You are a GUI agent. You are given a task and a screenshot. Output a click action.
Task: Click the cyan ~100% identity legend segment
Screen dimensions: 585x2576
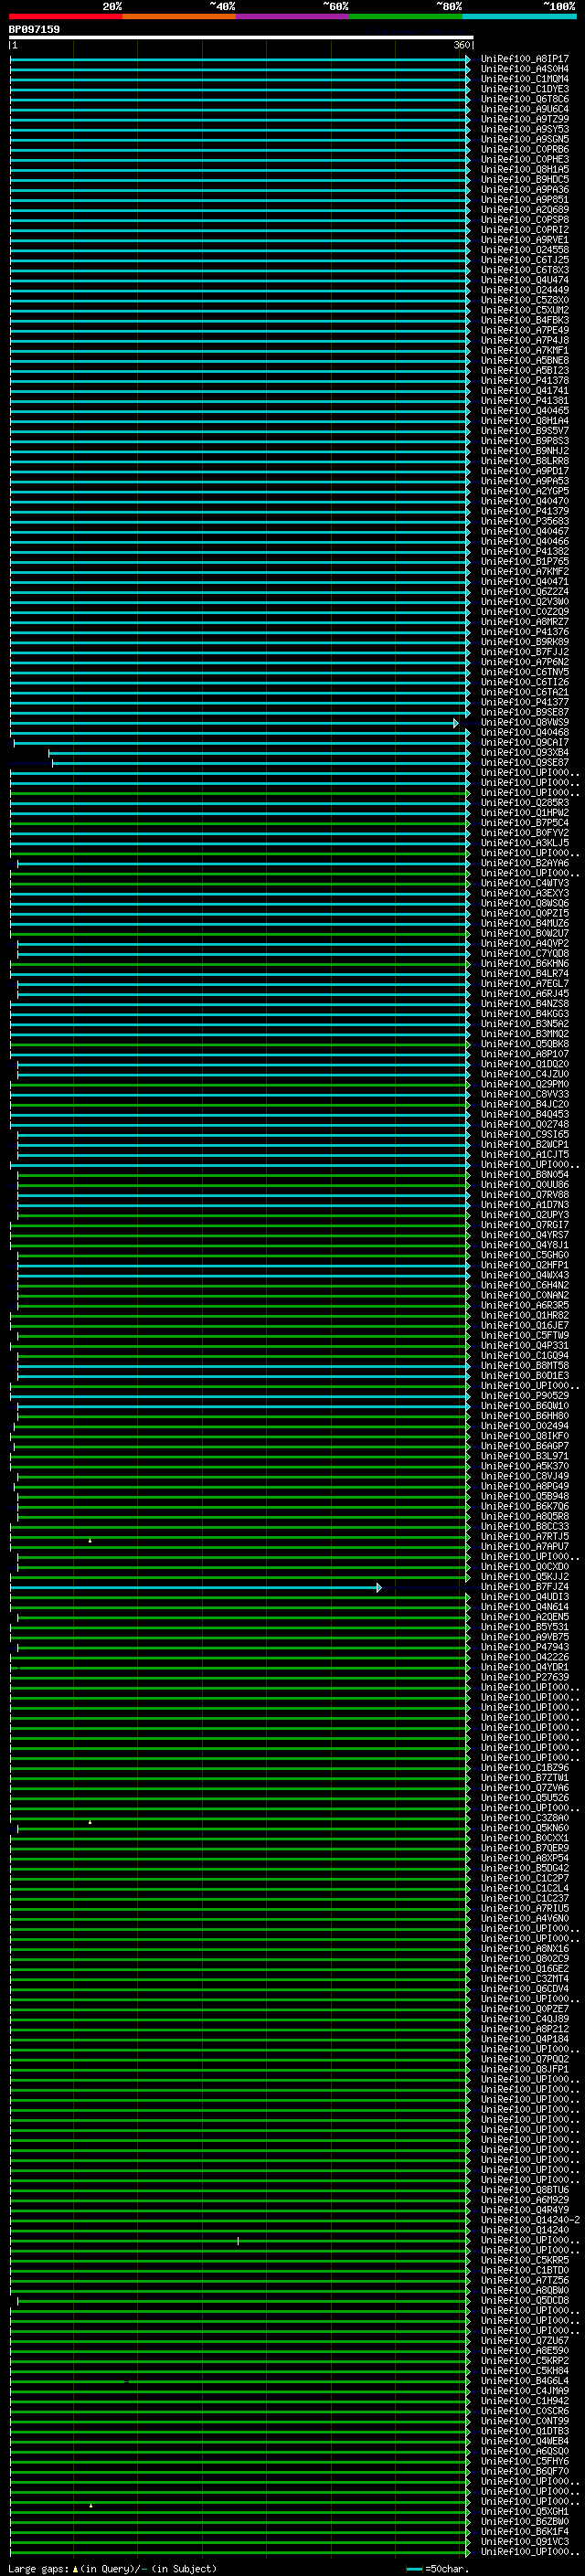click(519, 16)
